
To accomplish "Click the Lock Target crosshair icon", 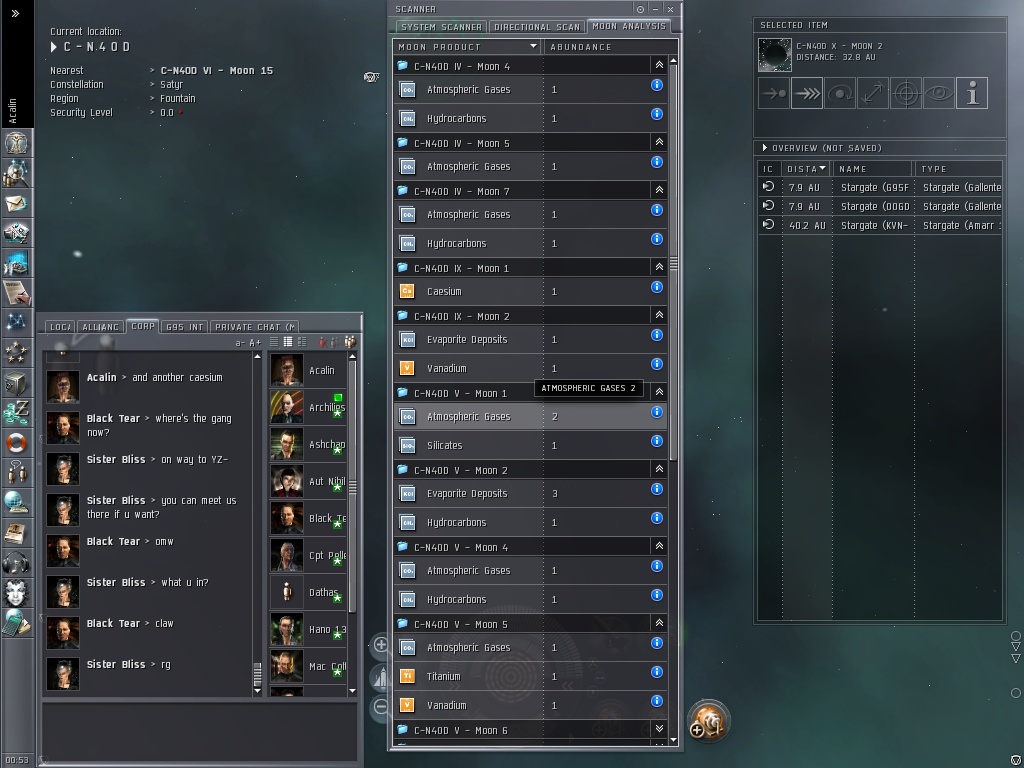I will click(x=906, y=93).
